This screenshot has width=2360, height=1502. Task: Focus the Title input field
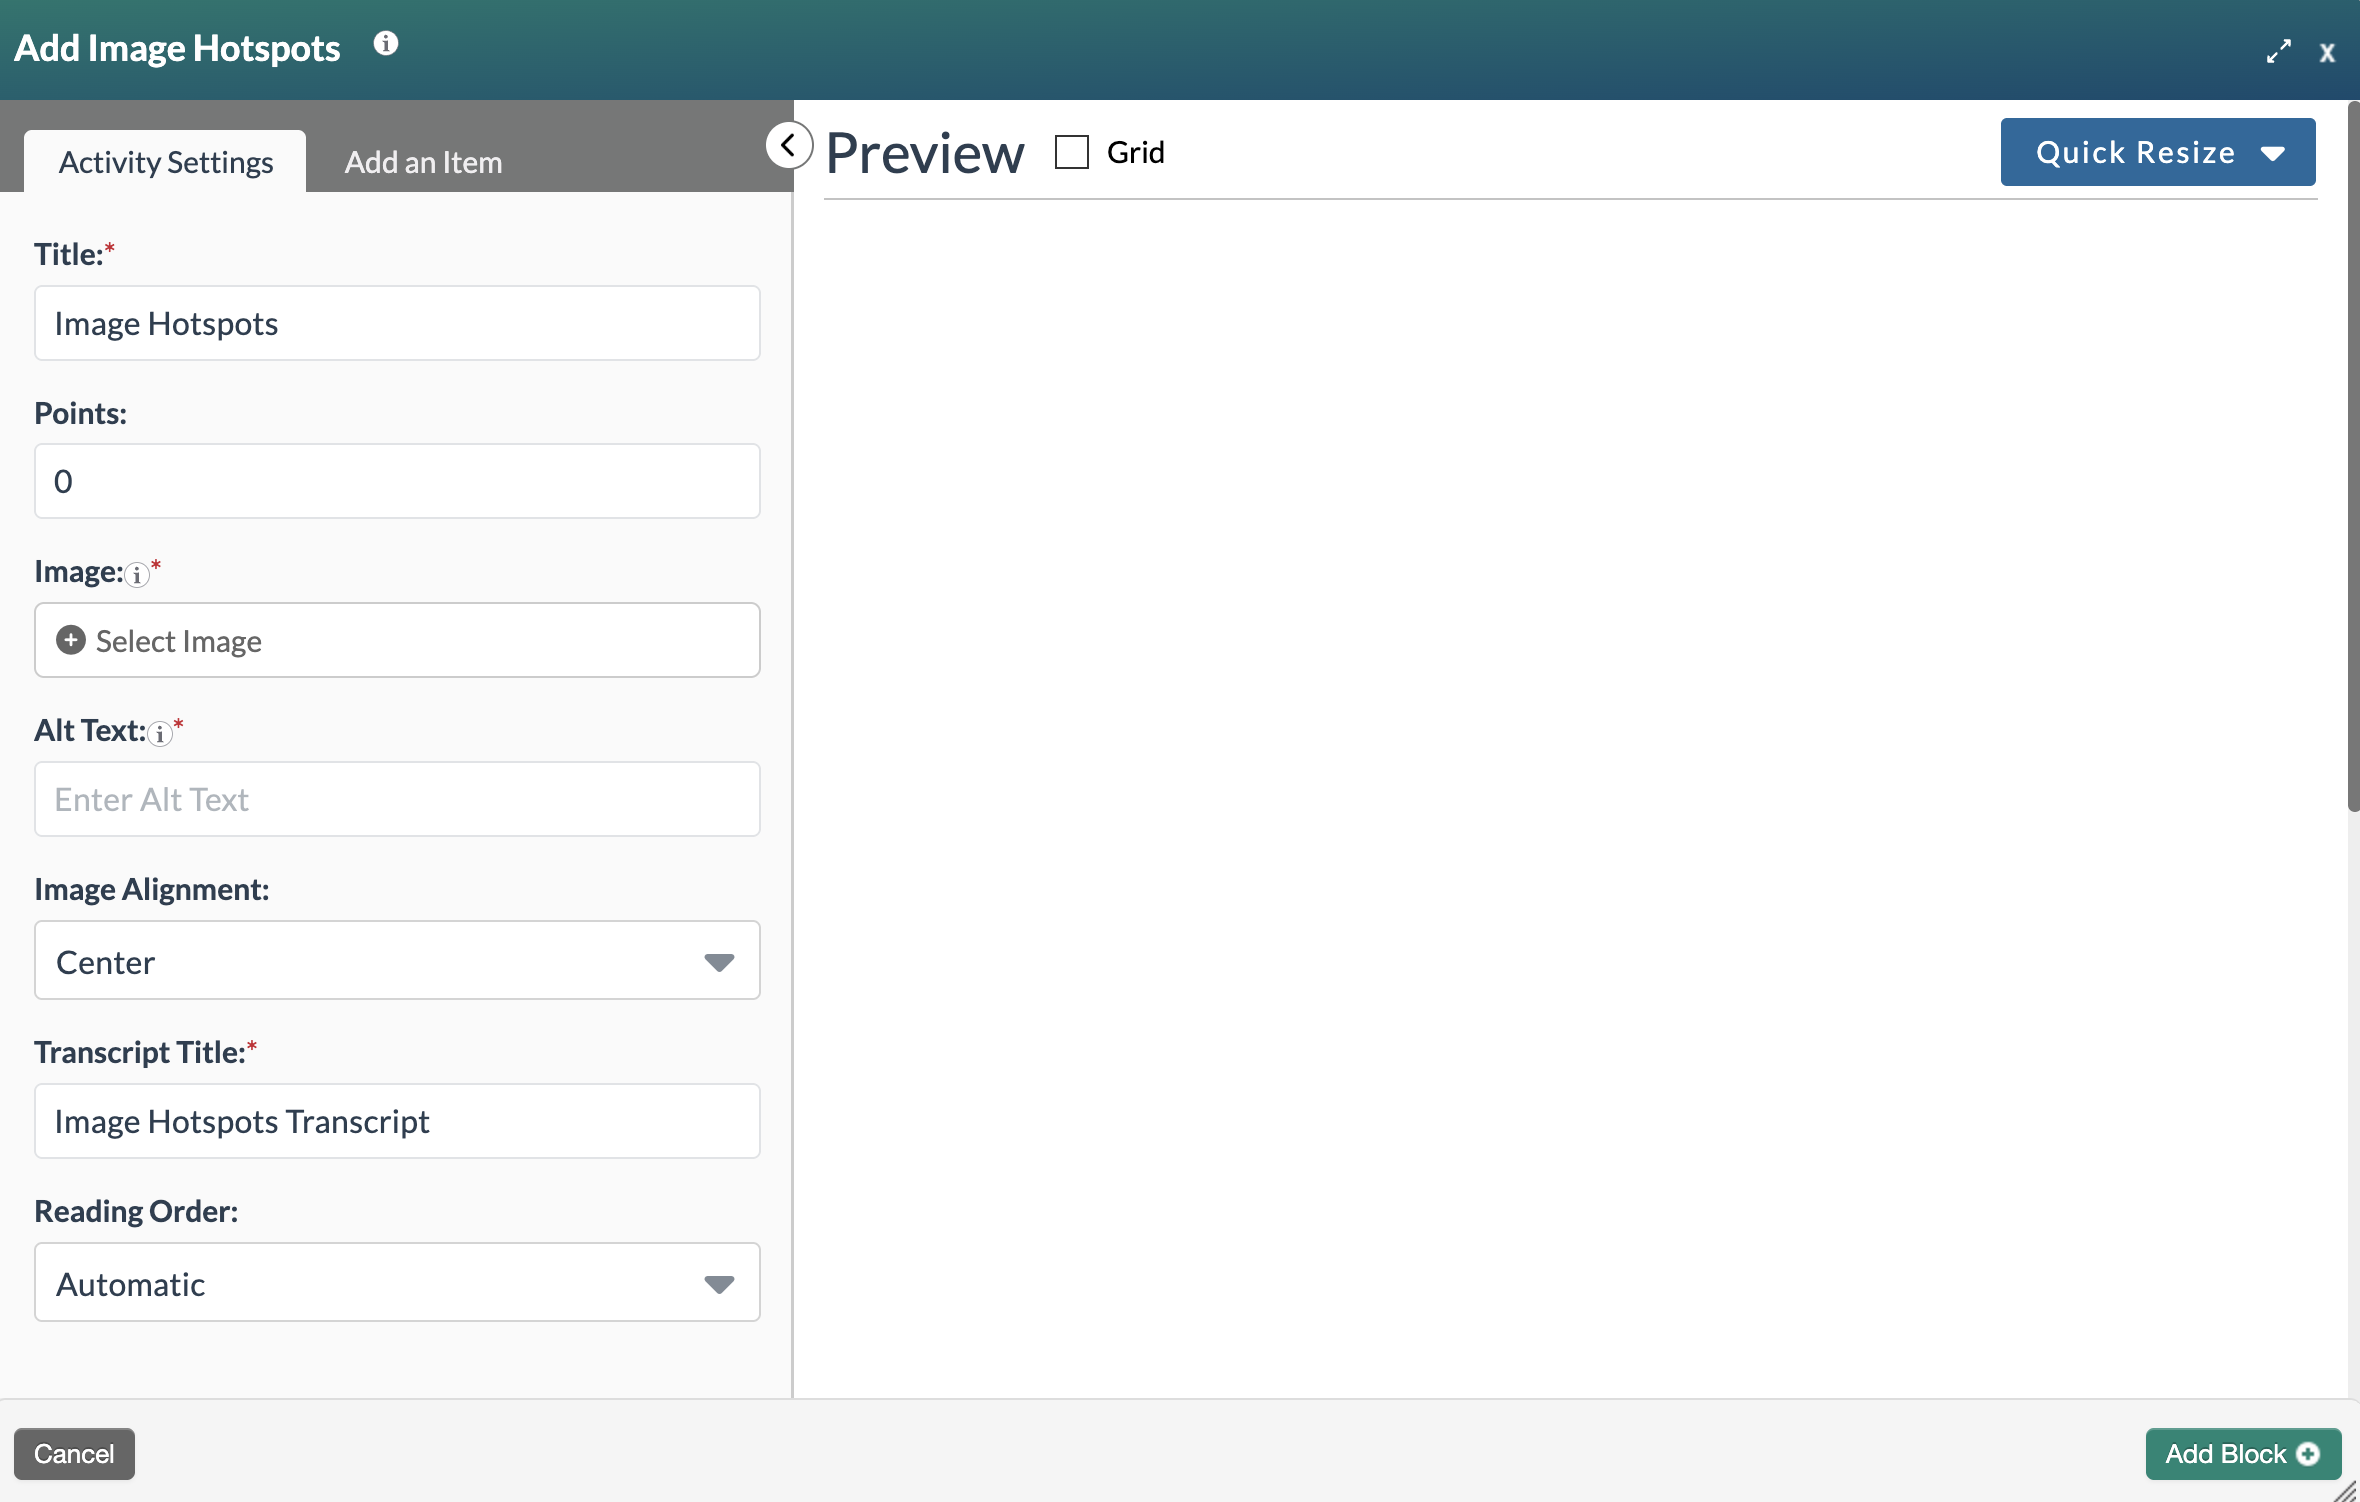[397, 323]
